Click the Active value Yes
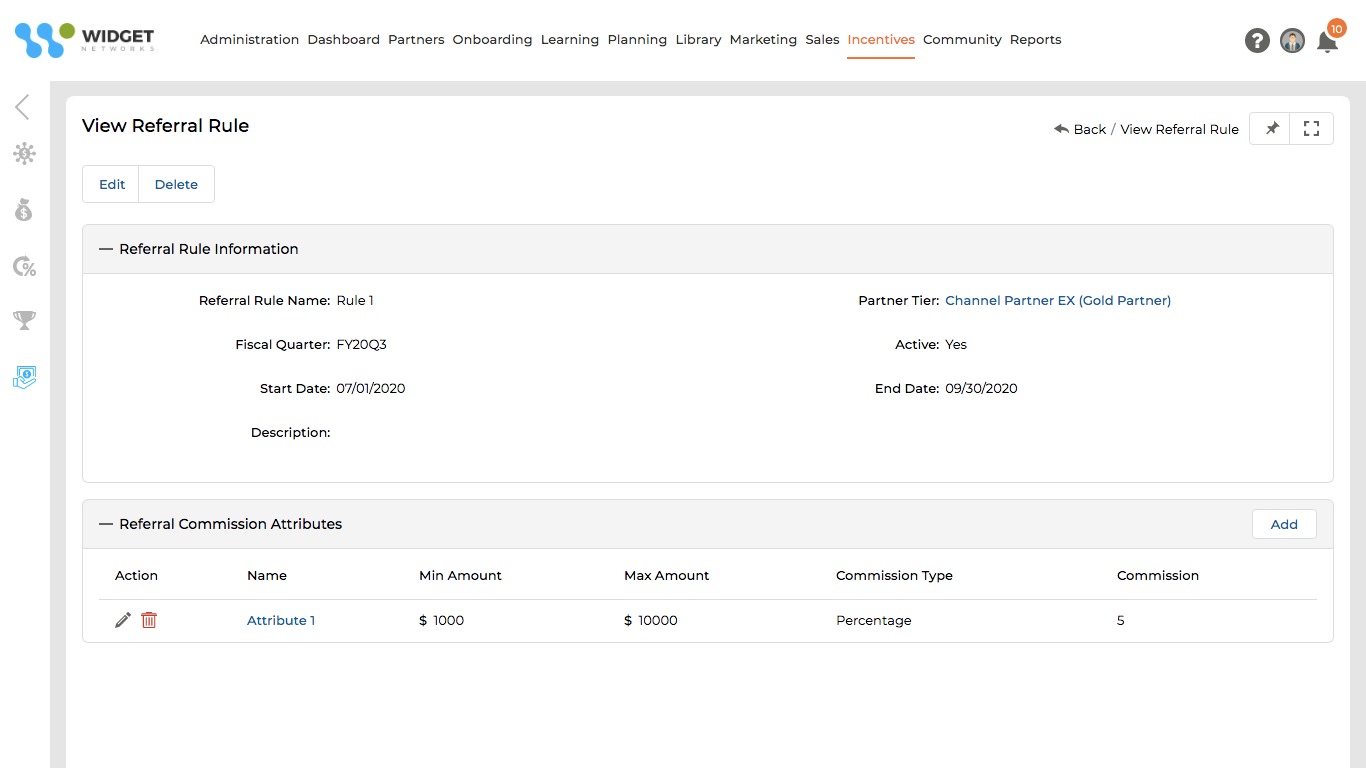This screenshot has height=768, width=1366. pyautogui.click(x=956, y=344)
